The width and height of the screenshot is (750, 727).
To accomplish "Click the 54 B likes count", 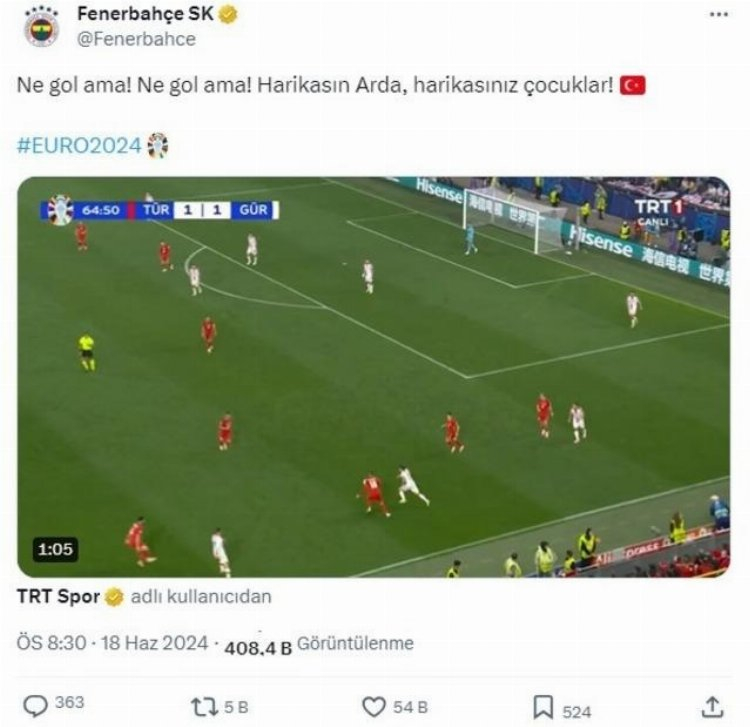I will tap(410, 707).
